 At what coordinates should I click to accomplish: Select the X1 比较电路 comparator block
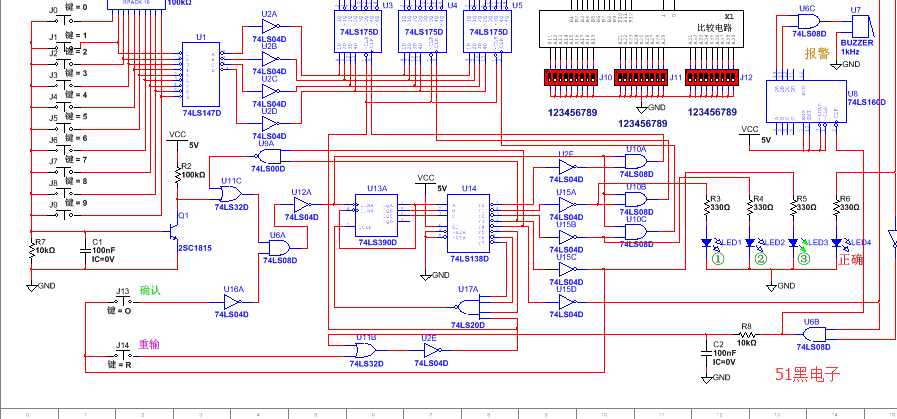[x=642, y=28]
